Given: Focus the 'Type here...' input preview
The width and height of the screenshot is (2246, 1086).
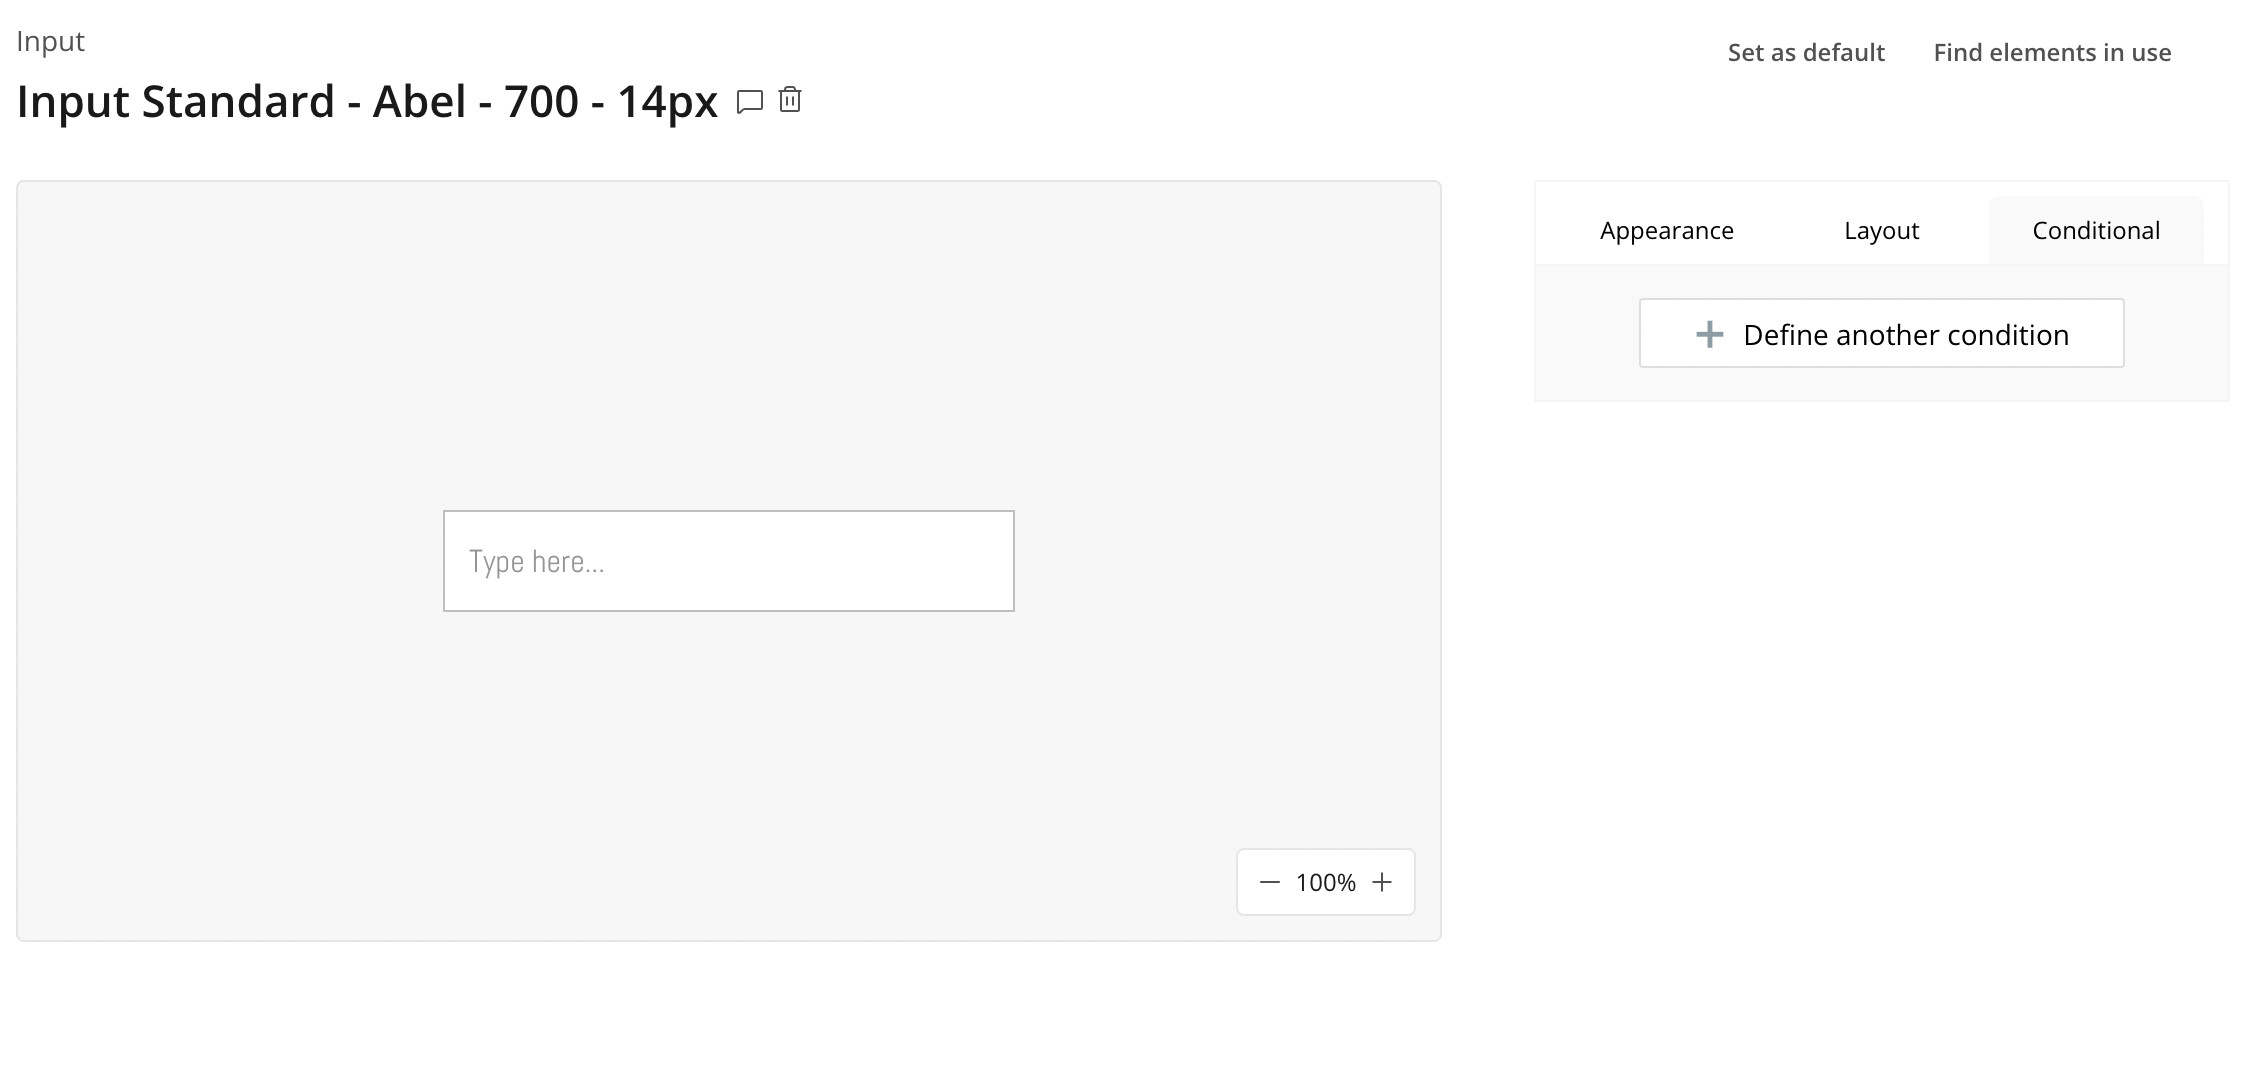Looking at the screenshot, I should pyautogui.click(x=800, y=561).
